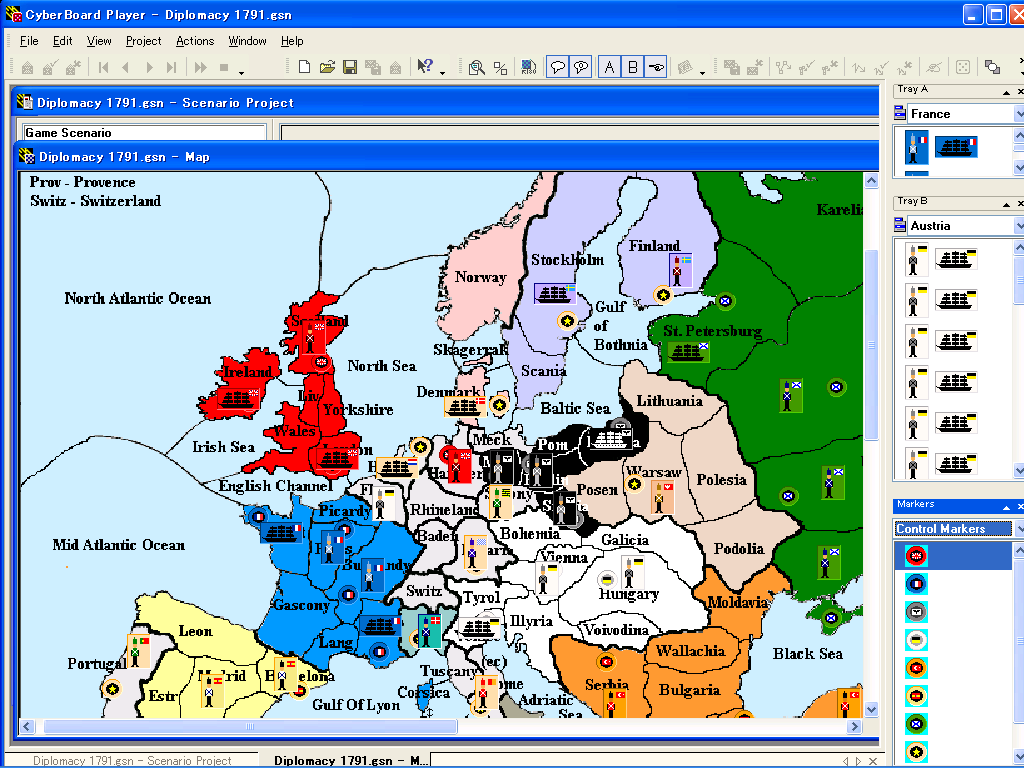Click the dice roll icon
This screenshot has width=1024, height=768.
click(x=962, y=67)
